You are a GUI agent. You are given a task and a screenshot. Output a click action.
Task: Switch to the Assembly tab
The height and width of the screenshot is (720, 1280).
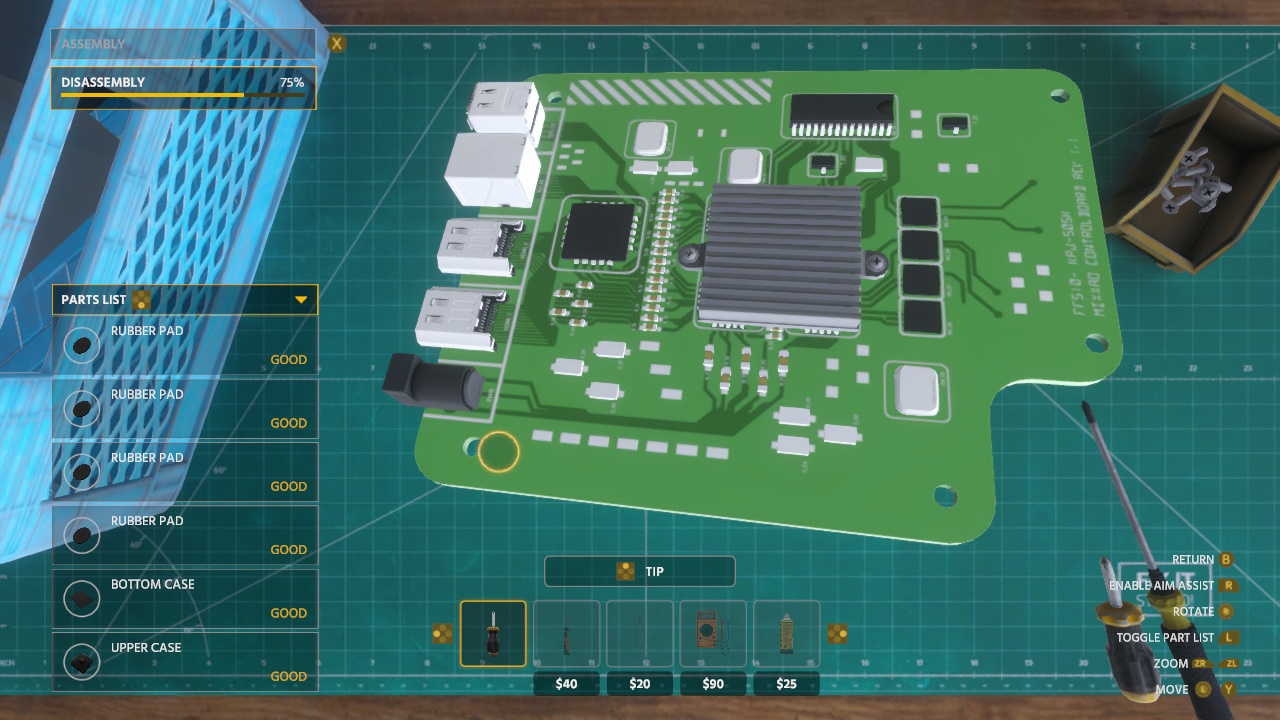click(x=184, y=44)
